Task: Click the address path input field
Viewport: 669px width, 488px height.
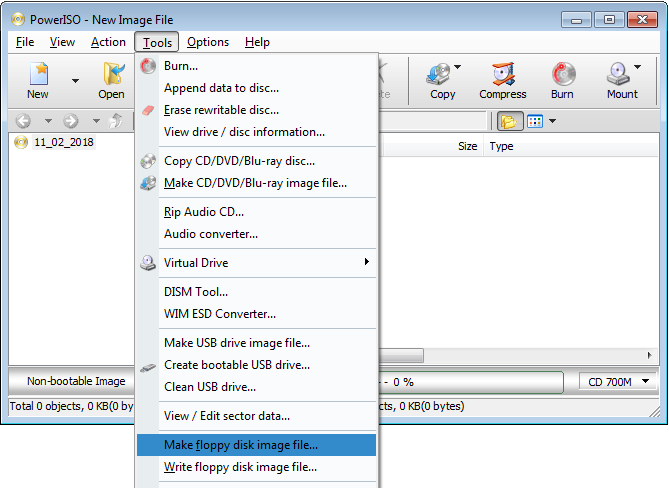Action: pyautogui.click(x=432, y=121)
